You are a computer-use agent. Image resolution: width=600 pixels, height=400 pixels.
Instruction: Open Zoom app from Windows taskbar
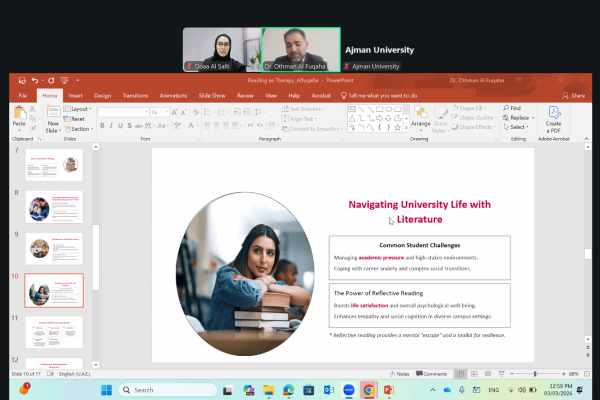[x=348, y=389]
